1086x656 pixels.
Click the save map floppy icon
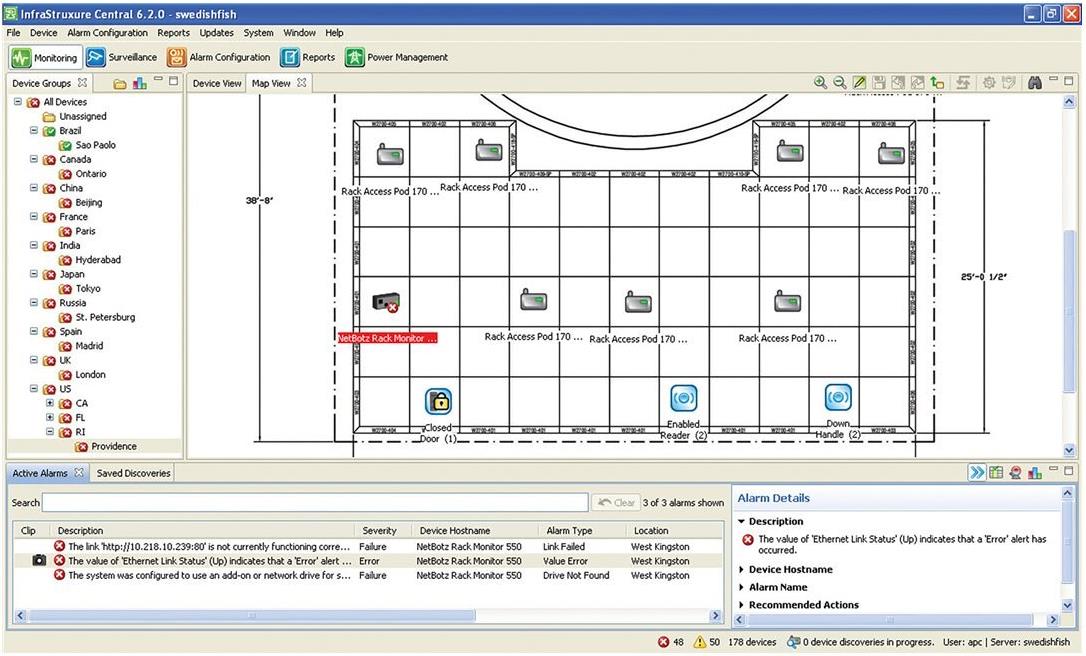click(878, 82)
